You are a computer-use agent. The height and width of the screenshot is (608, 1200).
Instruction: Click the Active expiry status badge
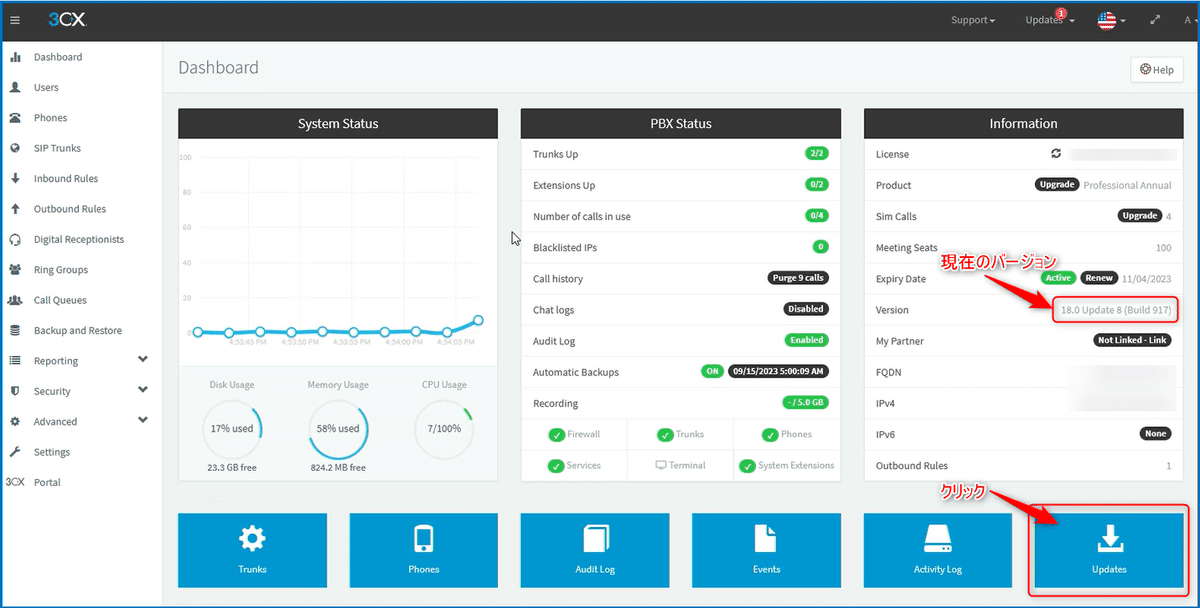[x=1058, y=278]
